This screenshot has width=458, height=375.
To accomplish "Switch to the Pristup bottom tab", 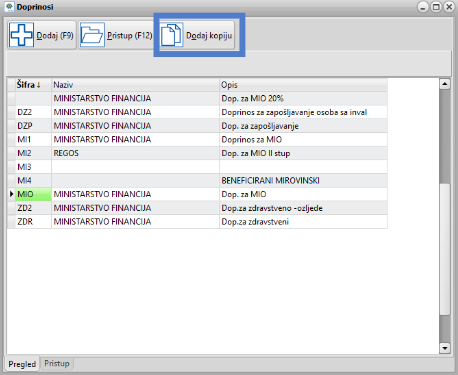I will (x=57, y=363).
